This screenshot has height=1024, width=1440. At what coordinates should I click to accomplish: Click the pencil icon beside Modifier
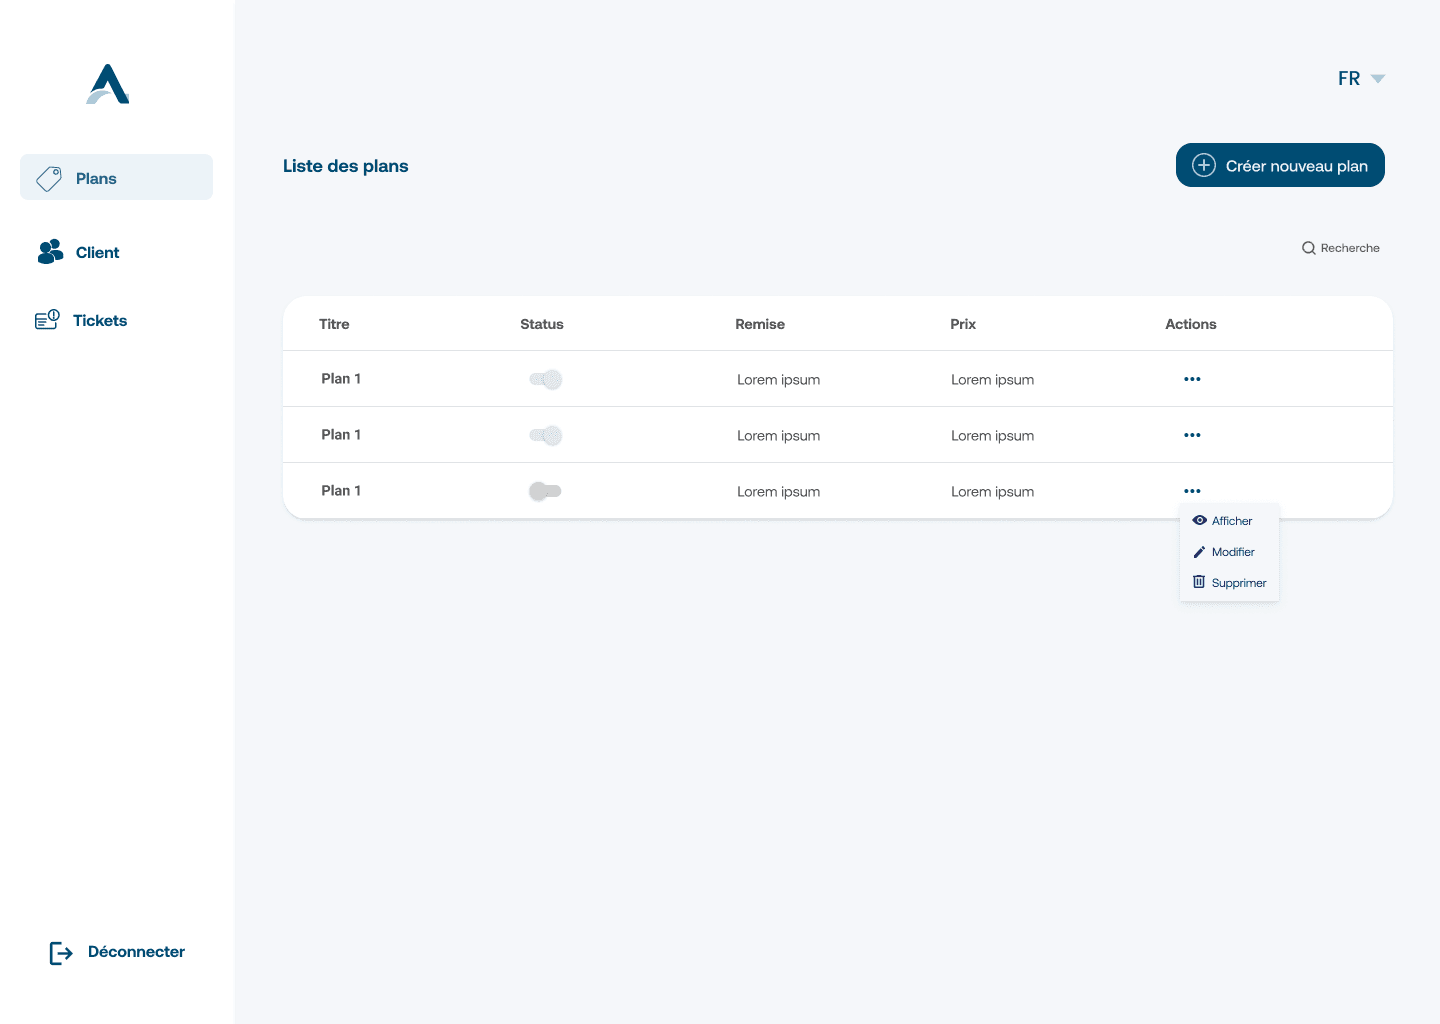point(1199,552)
